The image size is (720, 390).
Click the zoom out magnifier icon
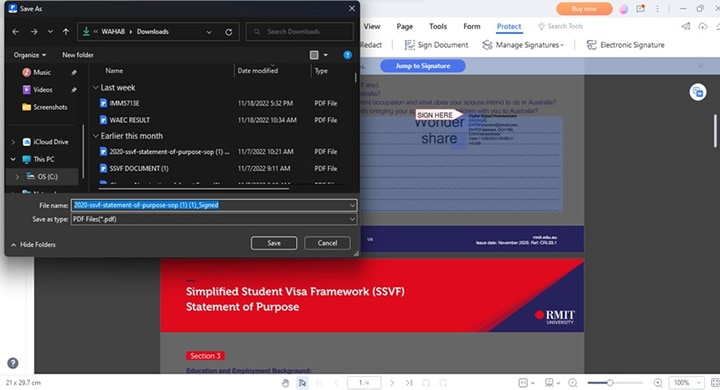[573, 383]
